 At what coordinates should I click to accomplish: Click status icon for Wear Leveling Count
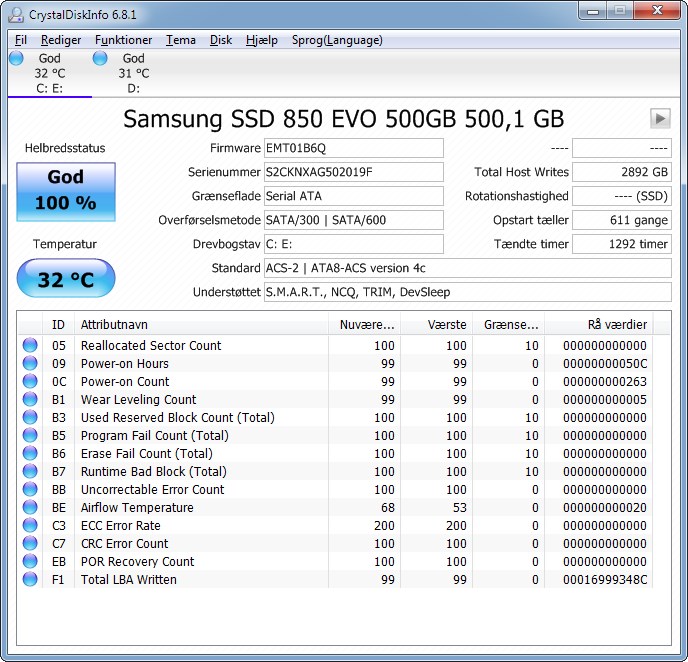coord(30,399)
